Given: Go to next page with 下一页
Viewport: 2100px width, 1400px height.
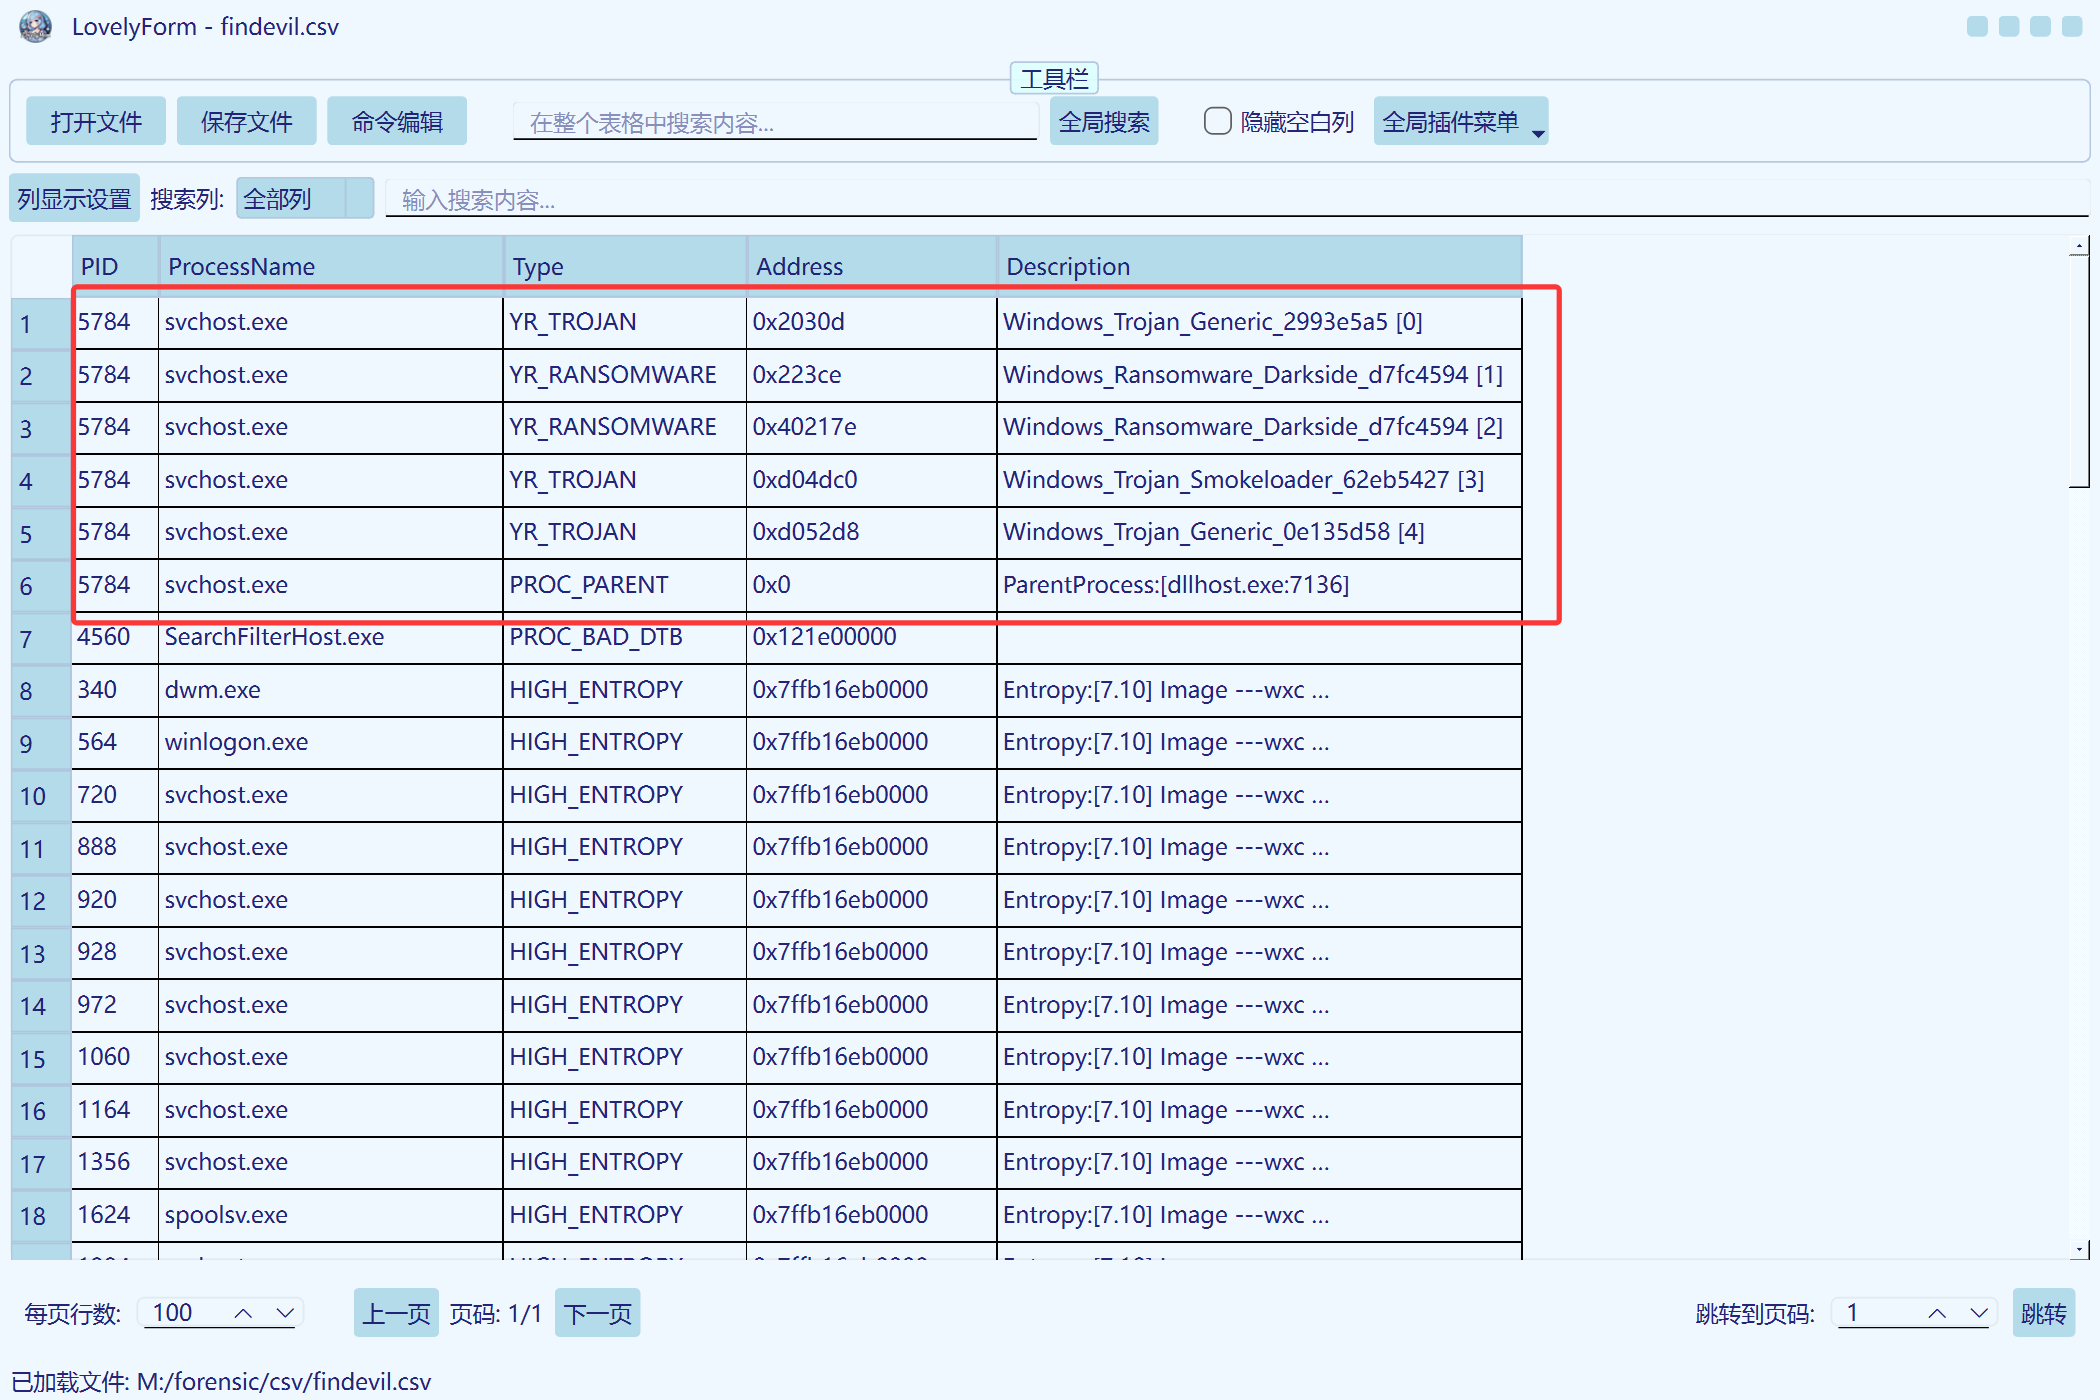Looking at the screenshot, I should 597,1313.
